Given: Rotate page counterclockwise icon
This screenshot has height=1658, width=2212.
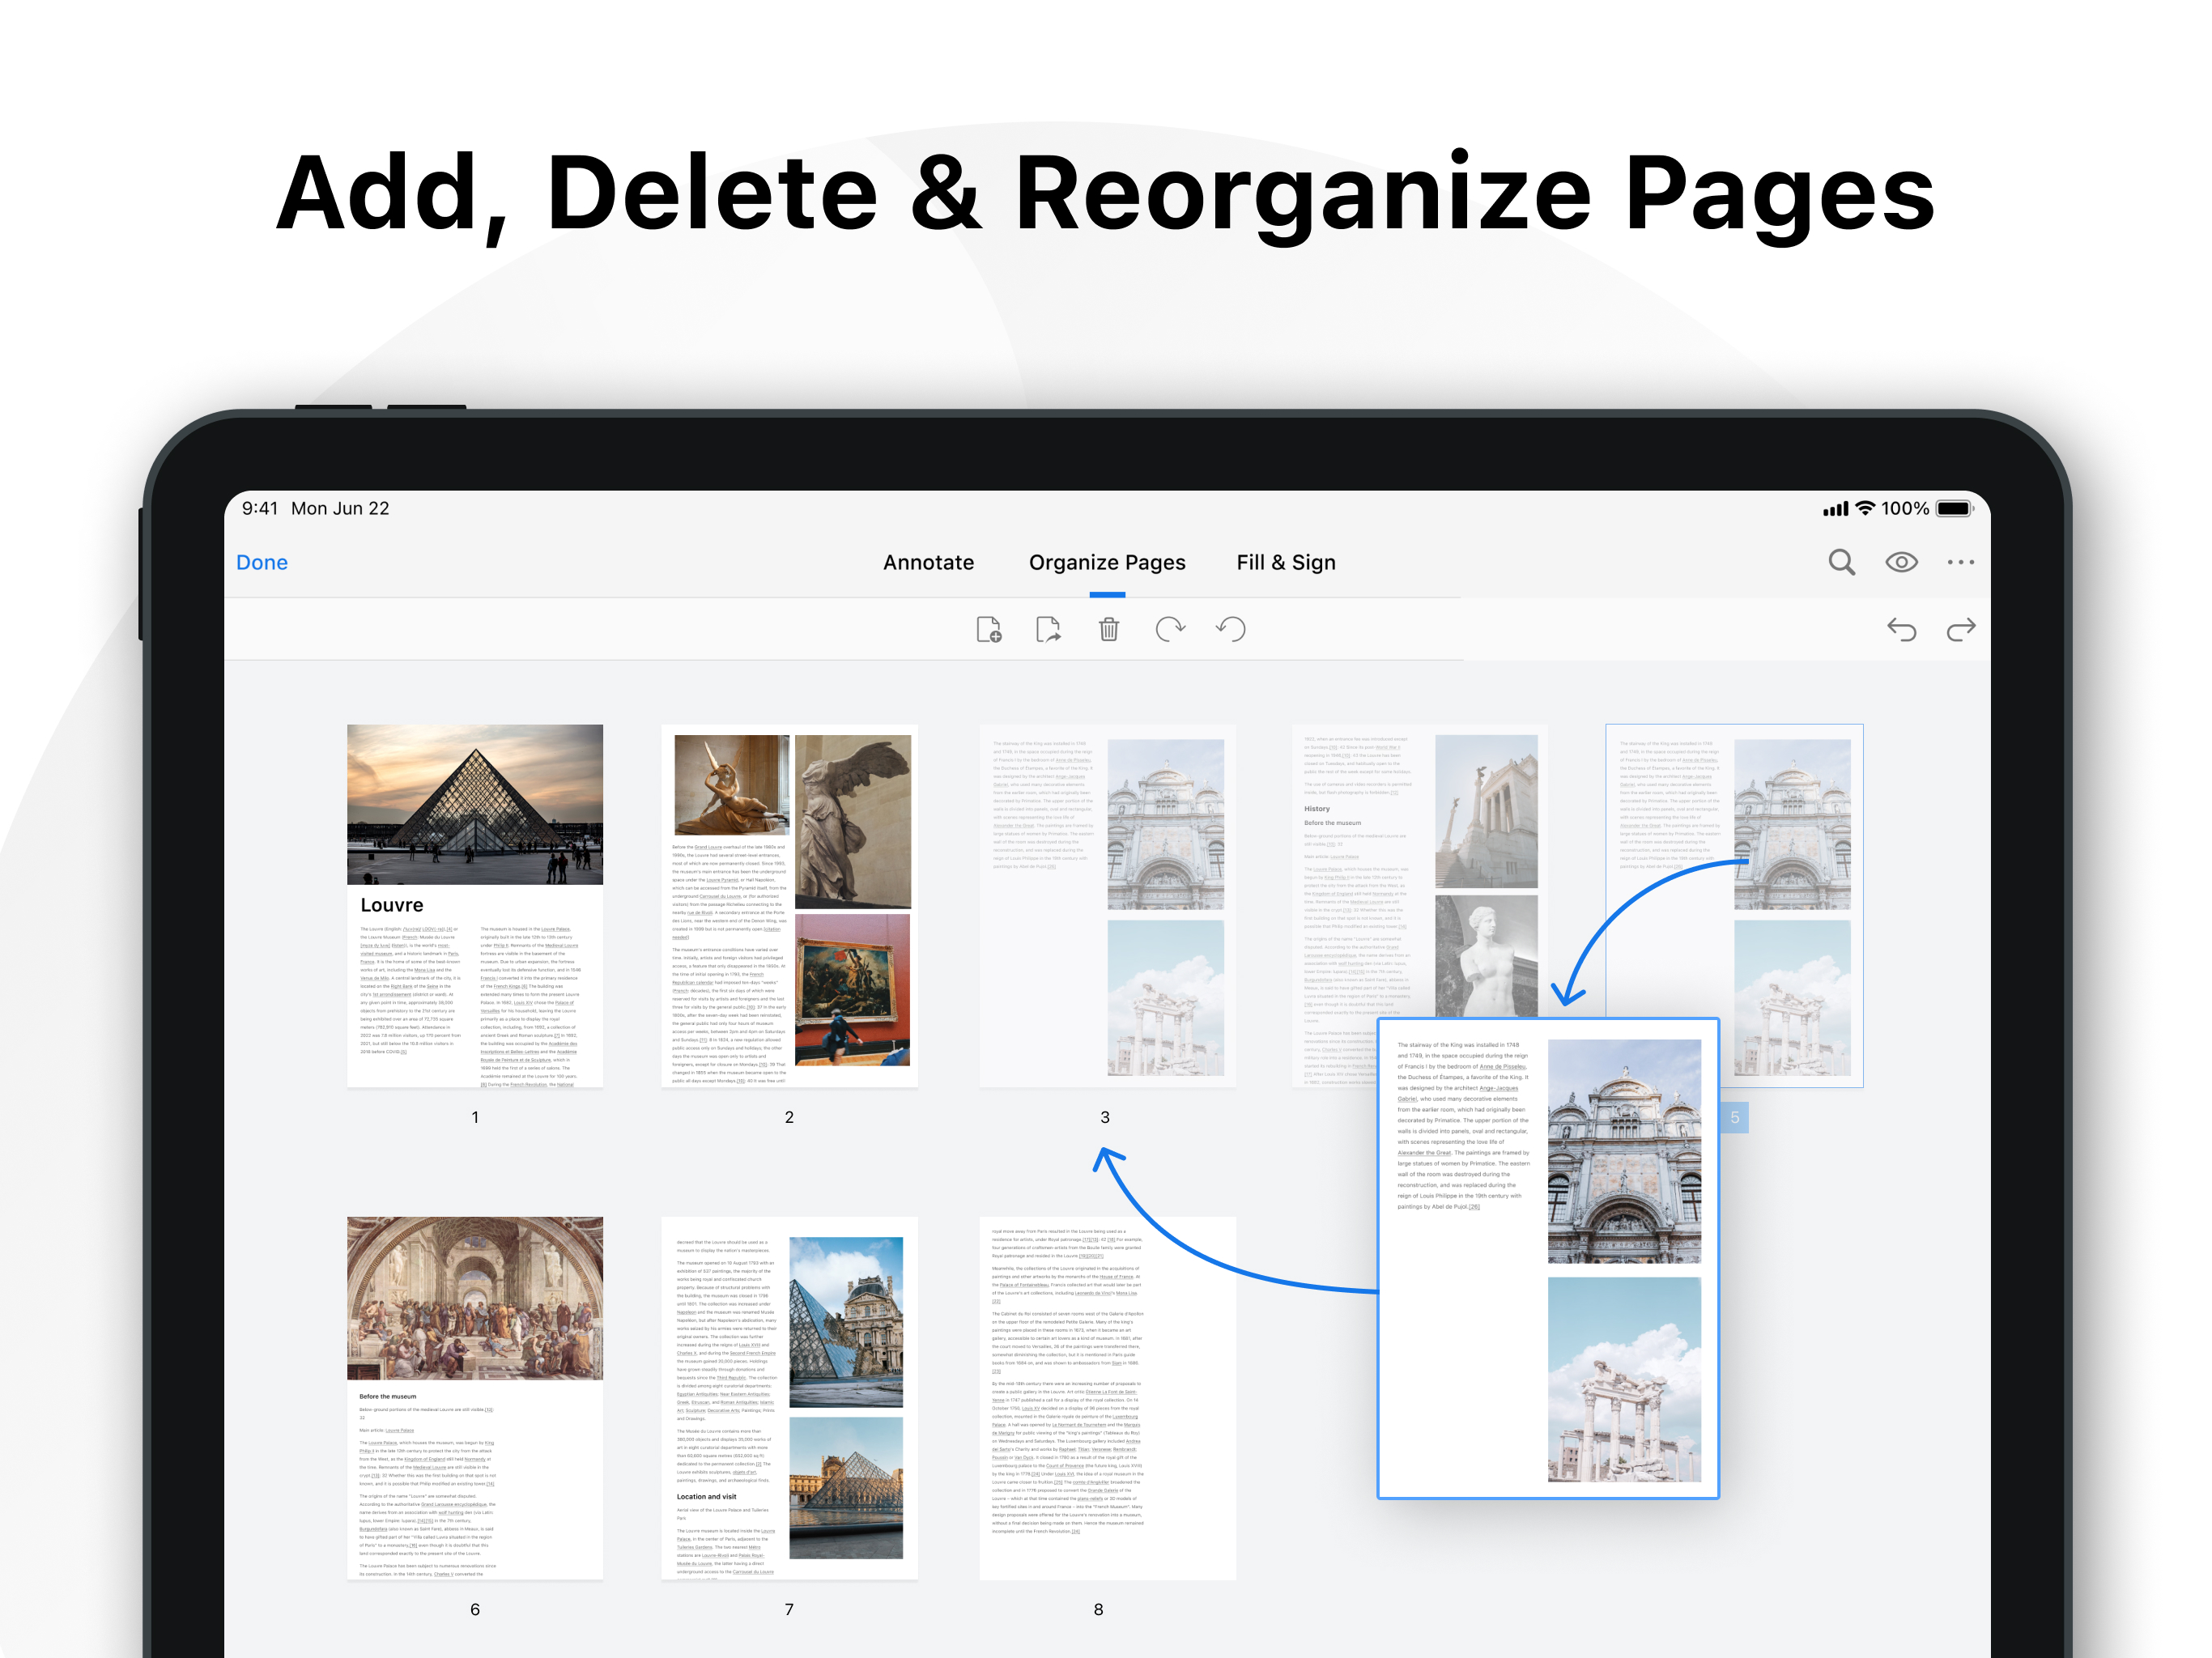Looking at the screenshot, I should tap(1231, 629).
